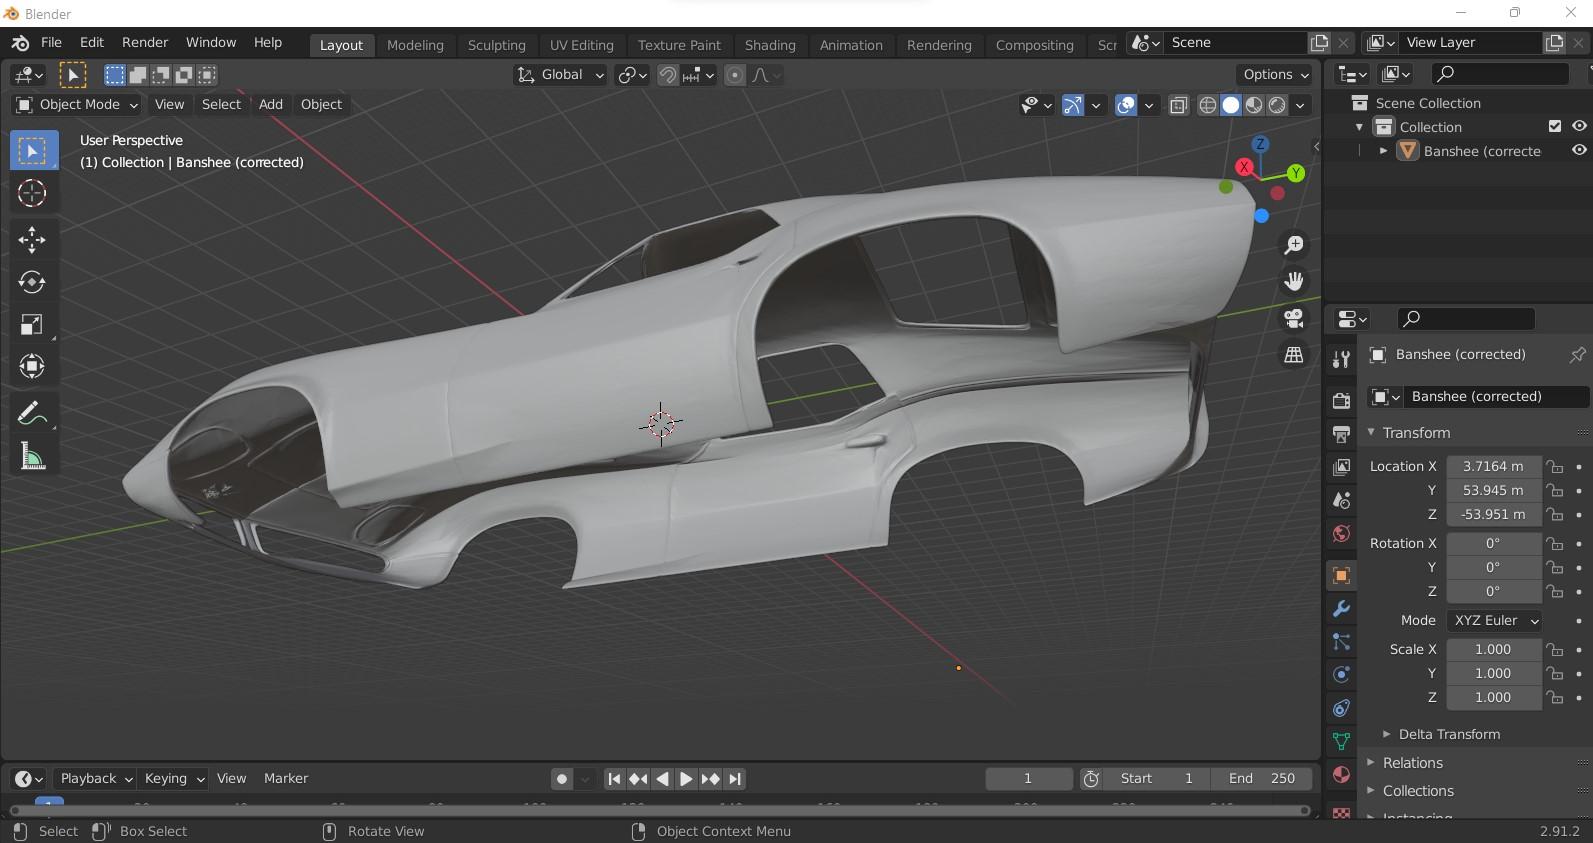The image size is (1593, 843).
Task: Open the File menu
Action: coord(51,43)
